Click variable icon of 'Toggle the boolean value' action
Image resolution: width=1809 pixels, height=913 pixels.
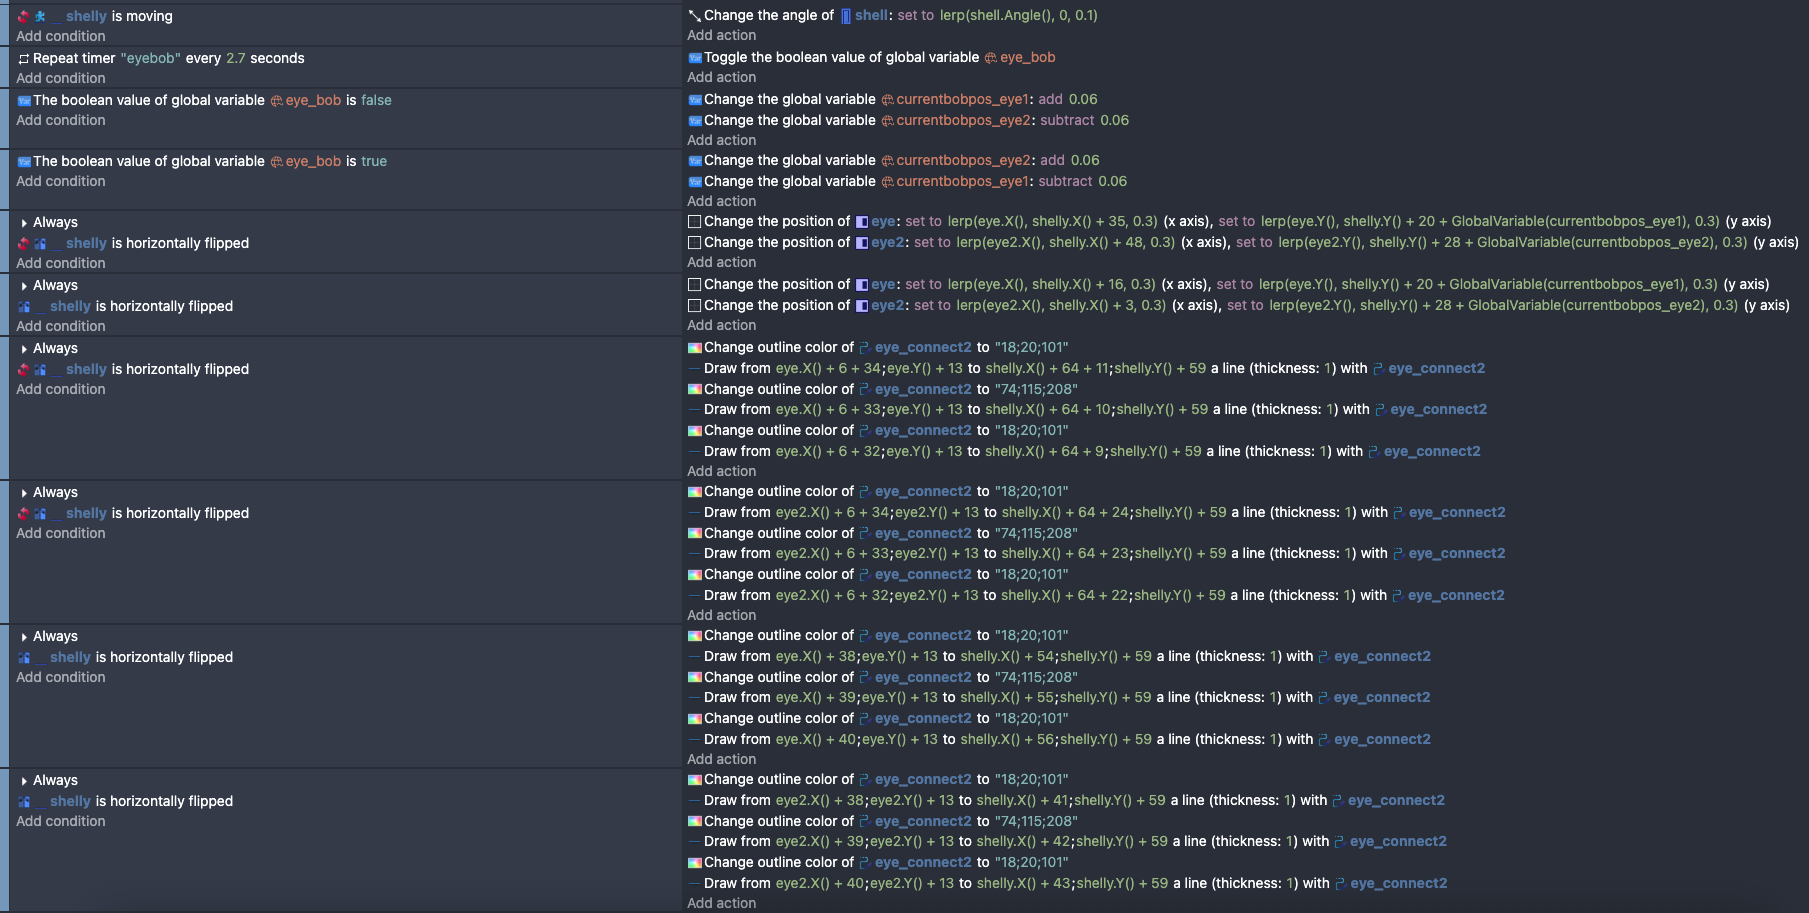pyautogui.click(x=694, y=58)
